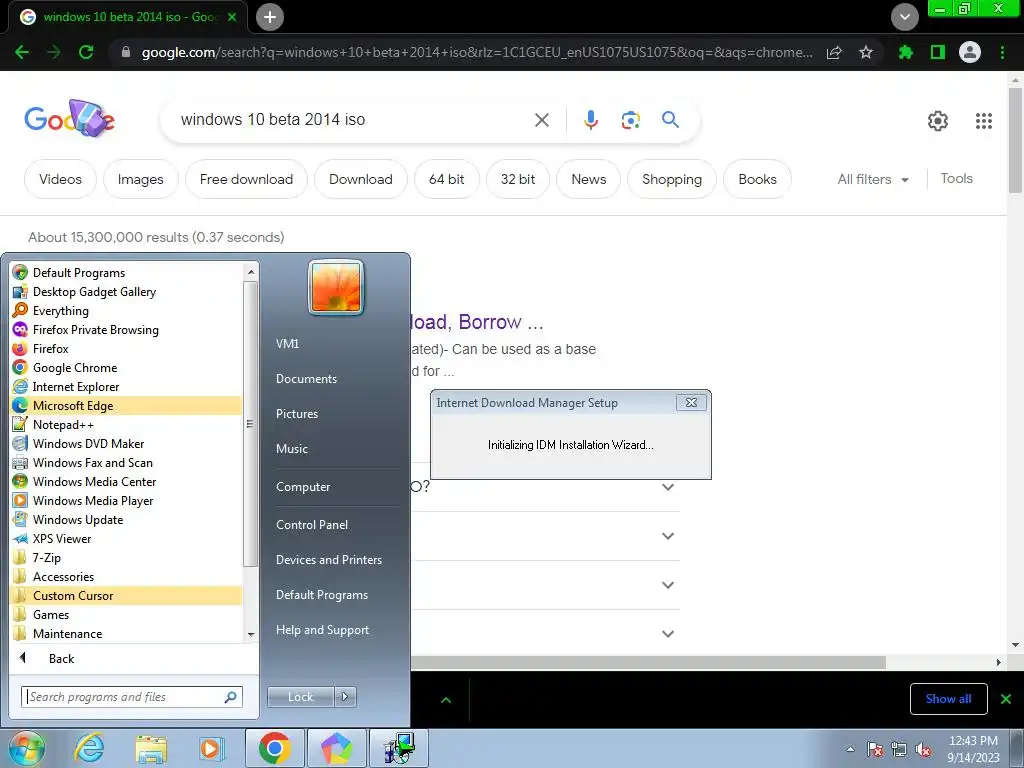Screen dimensions: 1024x768
Task: Click Show all in the downloads bar
Action: (948, 699)
